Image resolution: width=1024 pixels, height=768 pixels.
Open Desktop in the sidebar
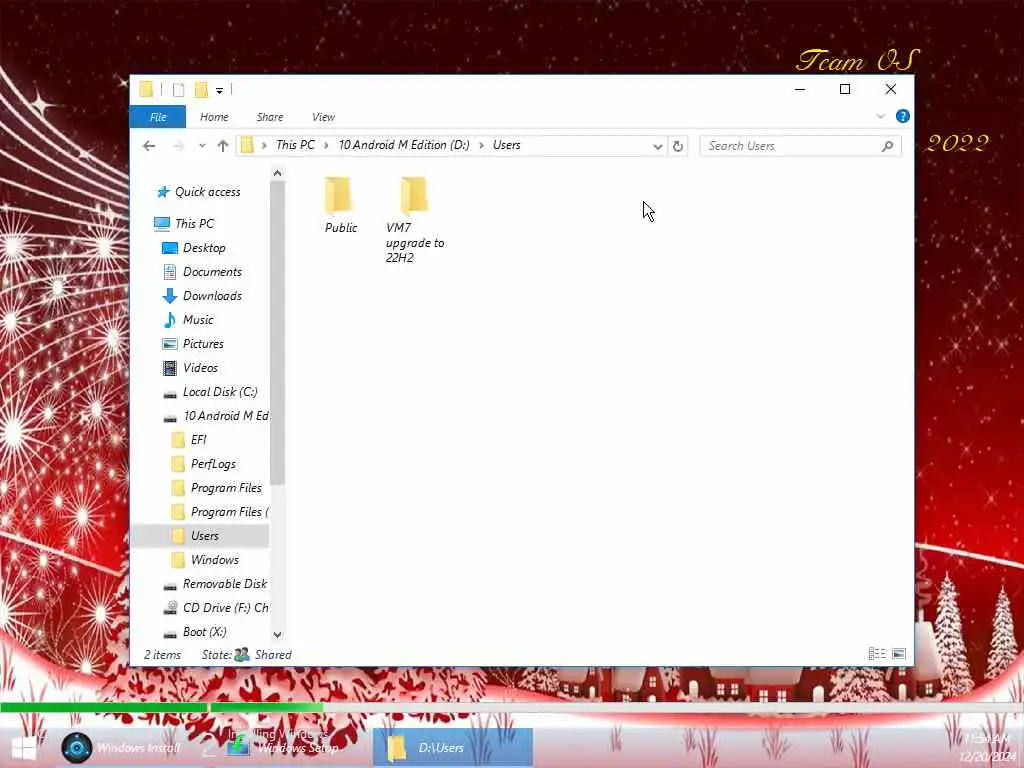point(193,248)
